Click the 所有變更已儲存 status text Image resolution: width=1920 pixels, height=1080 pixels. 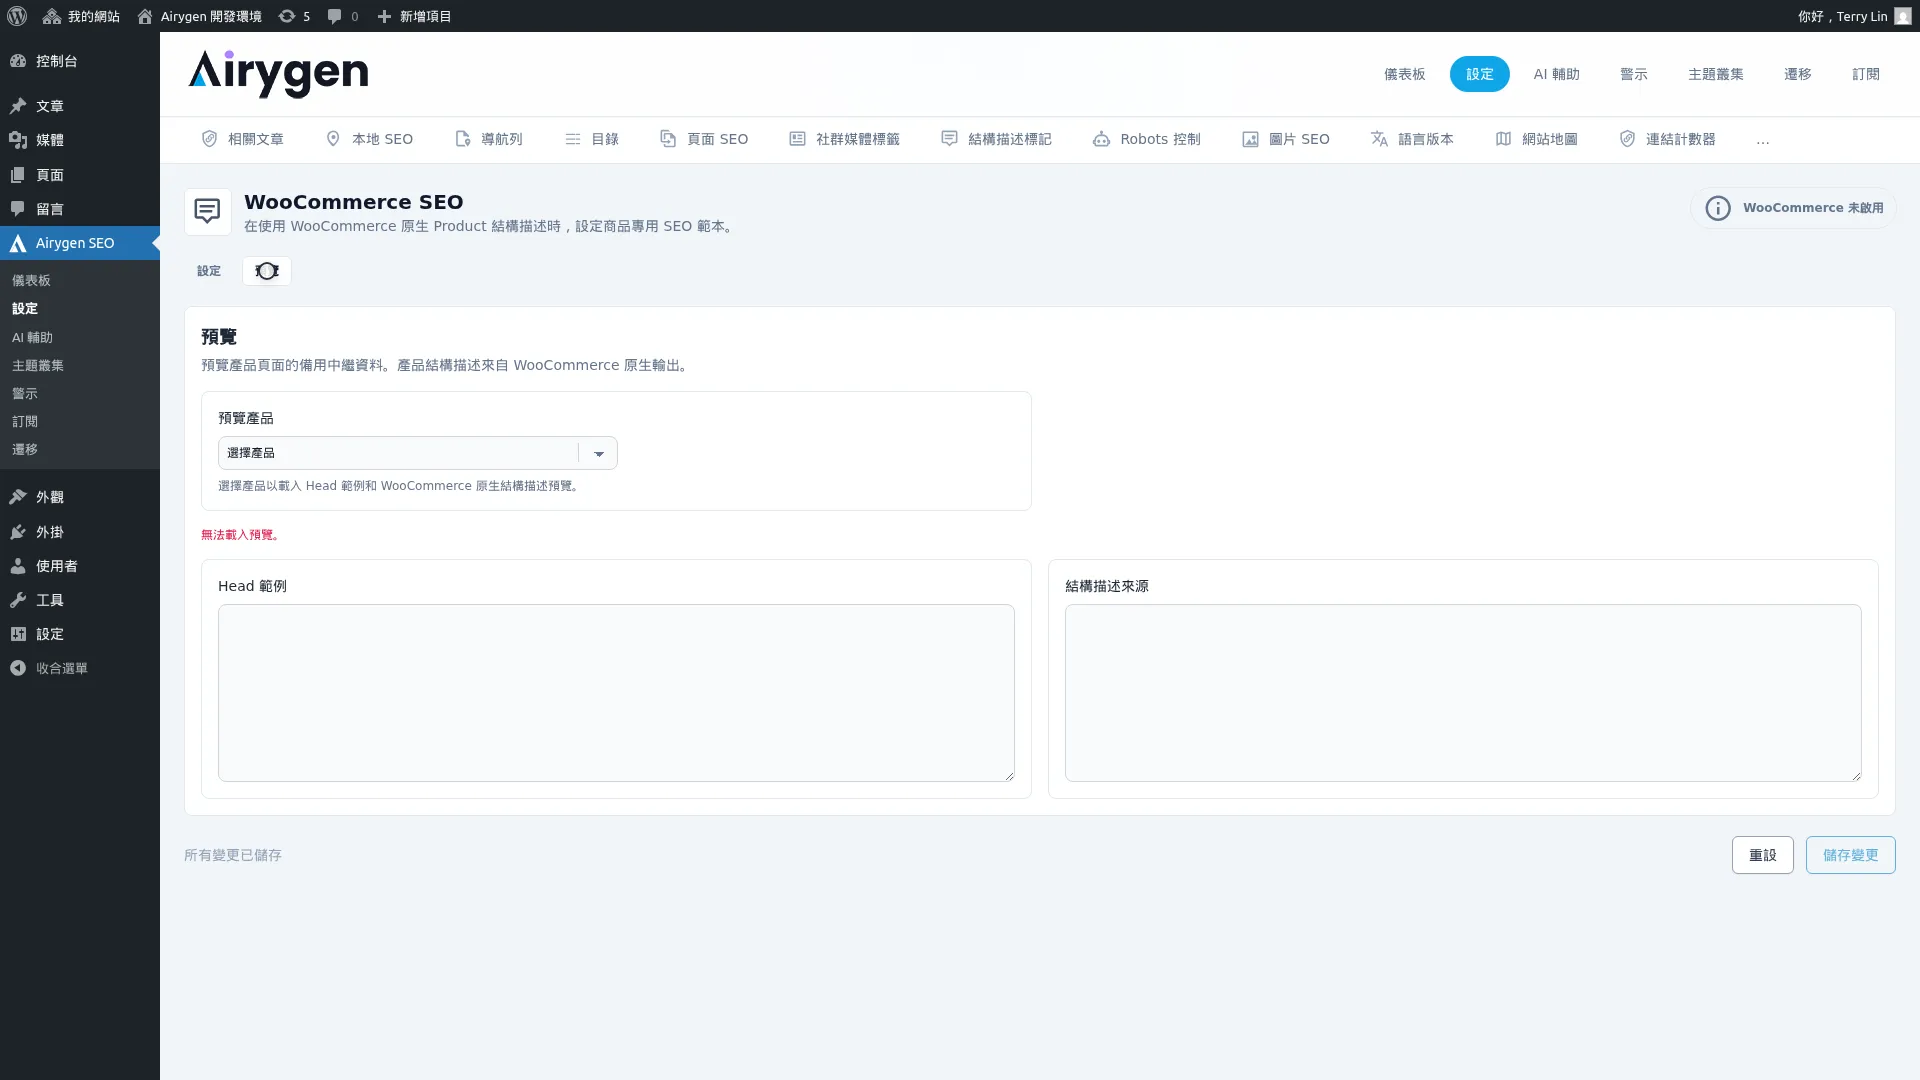(233, 855)
